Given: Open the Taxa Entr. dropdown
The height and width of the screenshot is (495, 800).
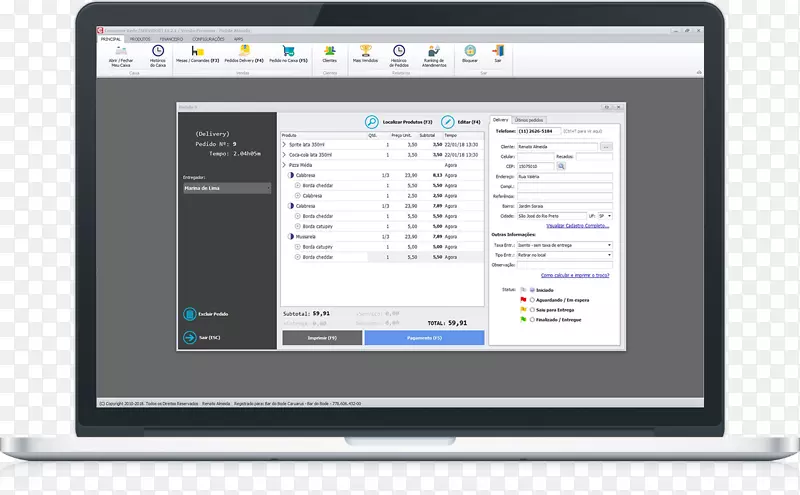Looking at the screenshot, I should point(565,244).
